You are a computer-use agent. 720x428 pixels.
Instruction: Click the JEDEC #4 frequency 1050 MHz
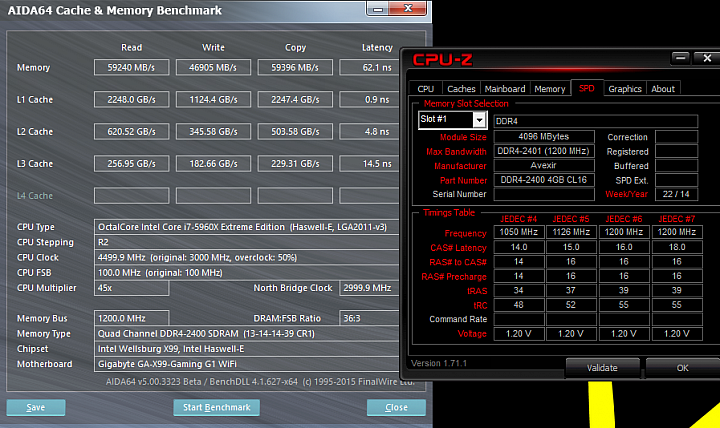click(x=519, y=232)
